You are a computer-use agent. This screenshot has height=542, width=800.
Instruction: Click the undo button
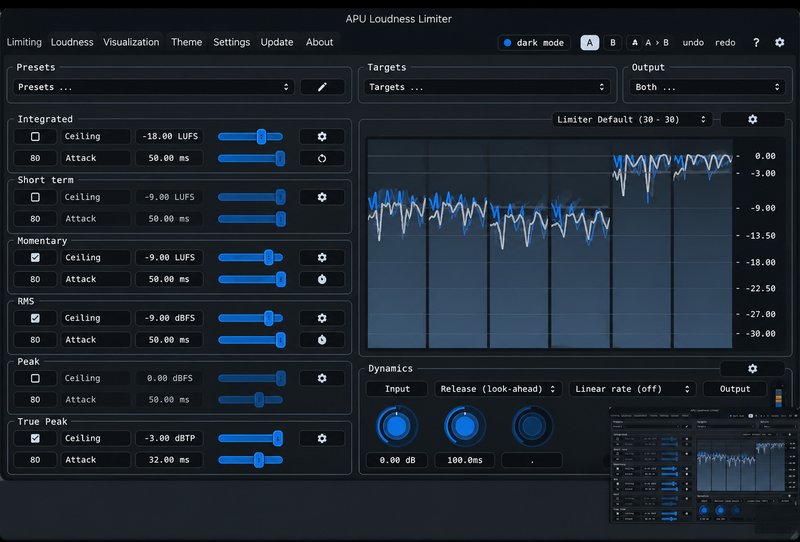(x=693, y=42)
